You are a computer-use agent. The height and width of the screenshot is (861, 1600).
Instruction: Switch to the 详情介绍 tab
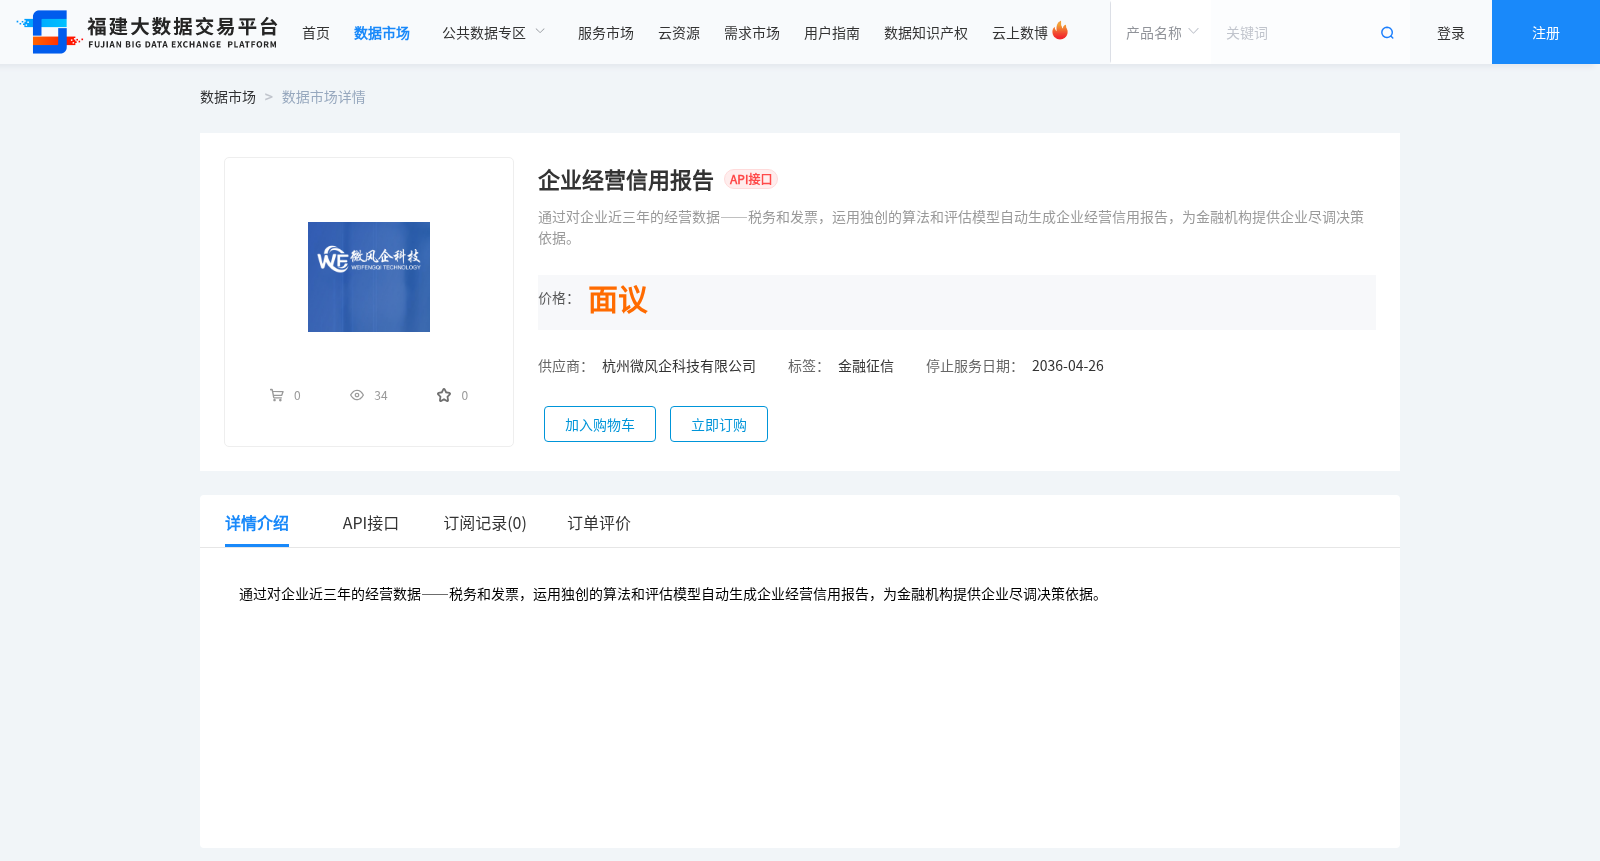coord(257,523)
